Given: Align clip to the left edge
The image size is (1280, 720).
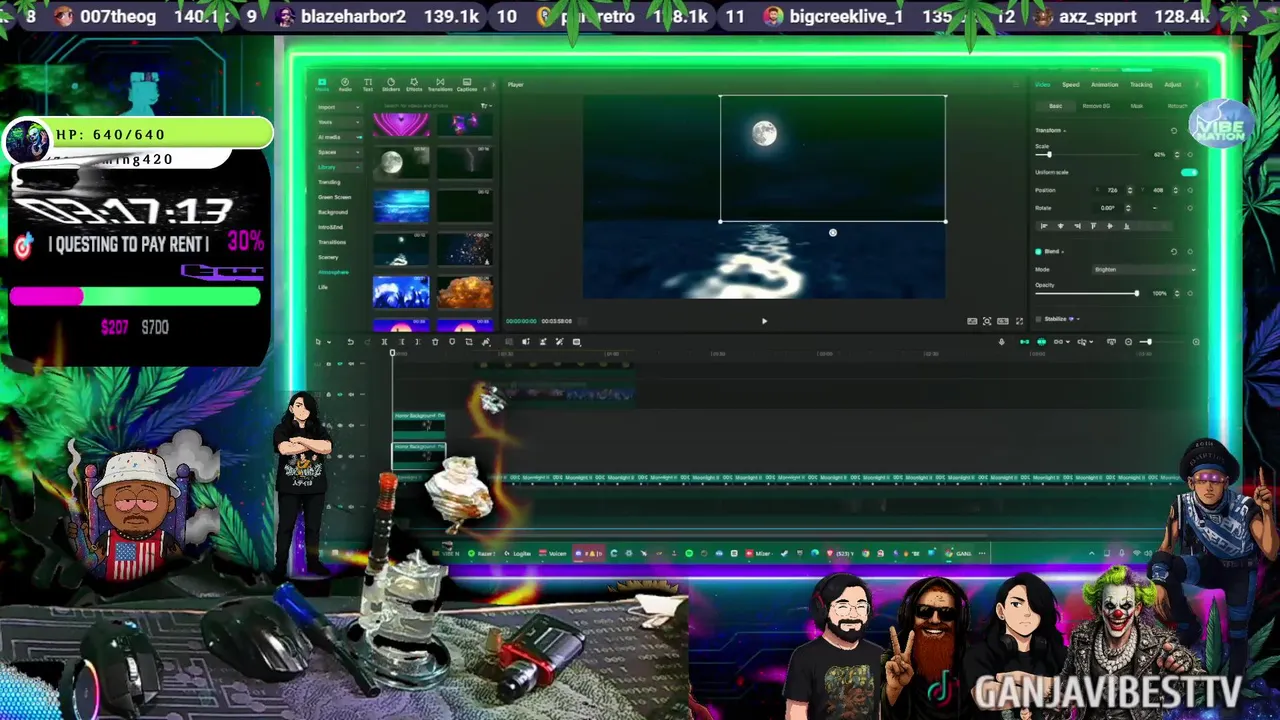Looking at the screenshot, I should coord(1044,226).
